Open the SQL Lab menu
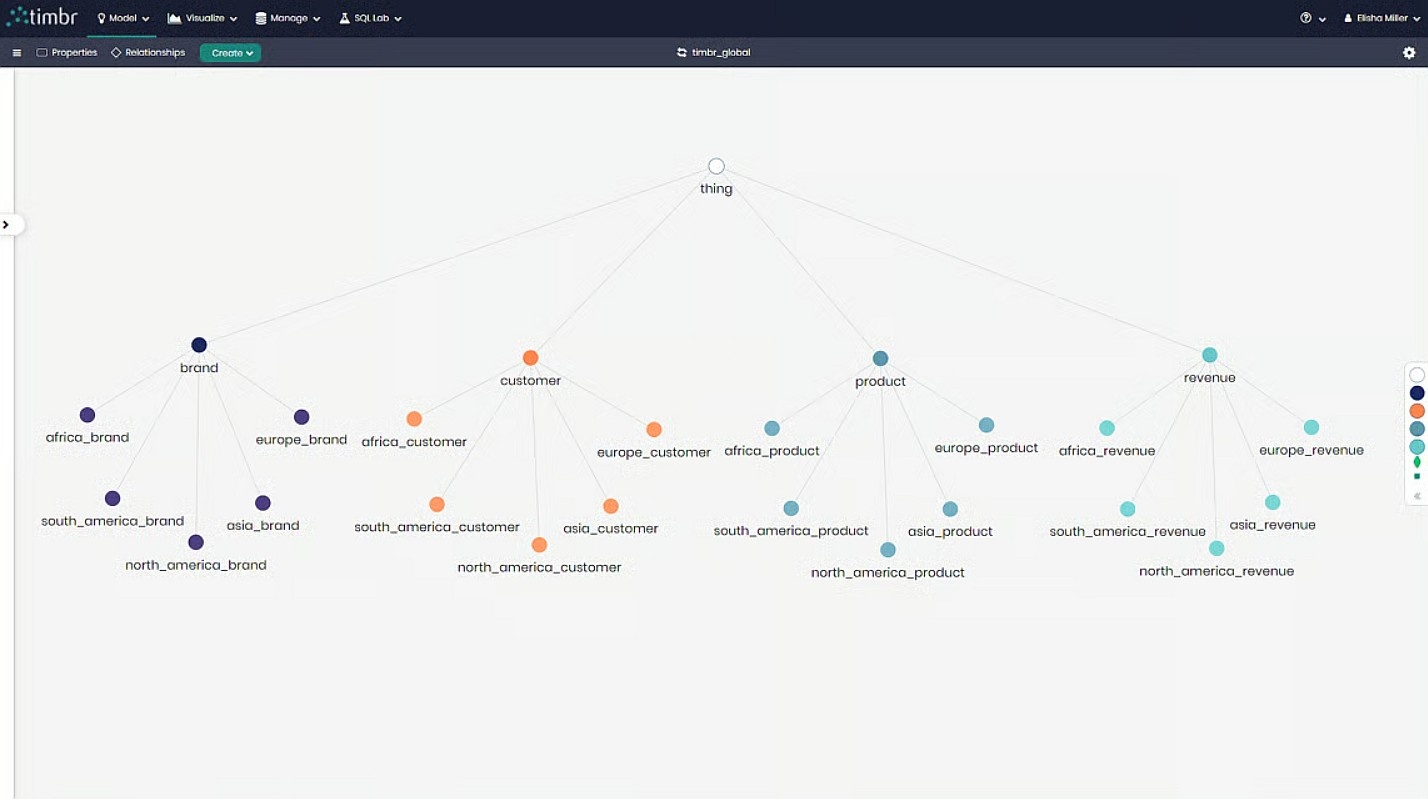The image size is (1428, 799). 370,18
